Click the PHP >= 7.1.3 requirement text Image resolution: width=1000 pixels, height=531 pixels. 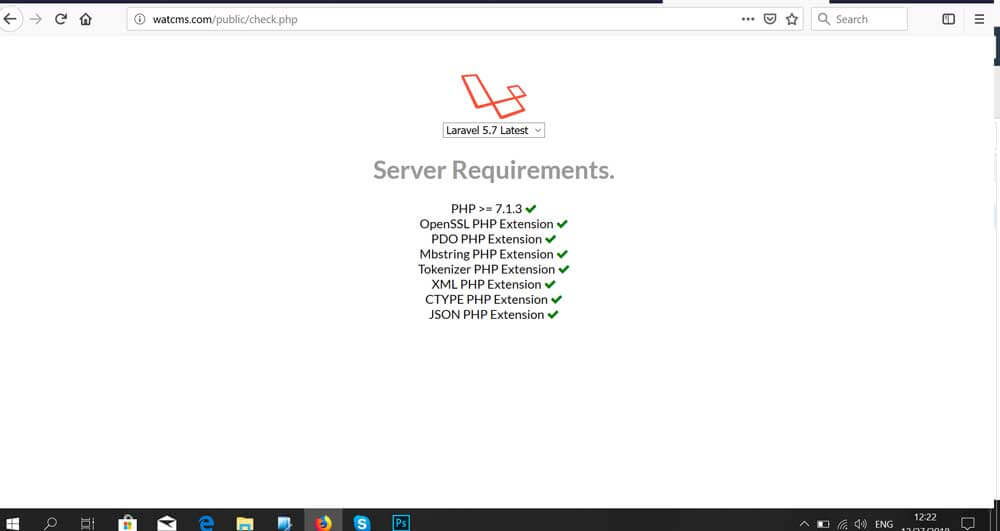[x=486, y=208]
